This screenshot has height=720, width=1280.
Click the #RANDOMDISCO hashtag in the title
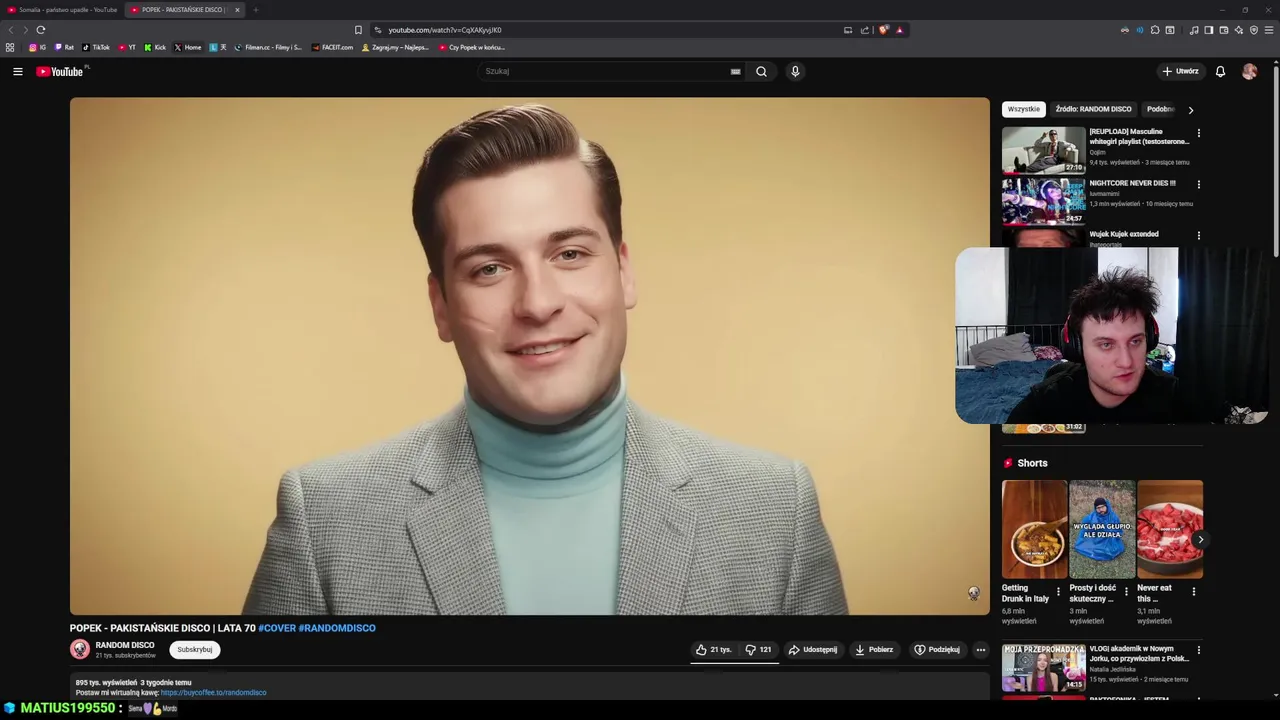coord(337,628)
